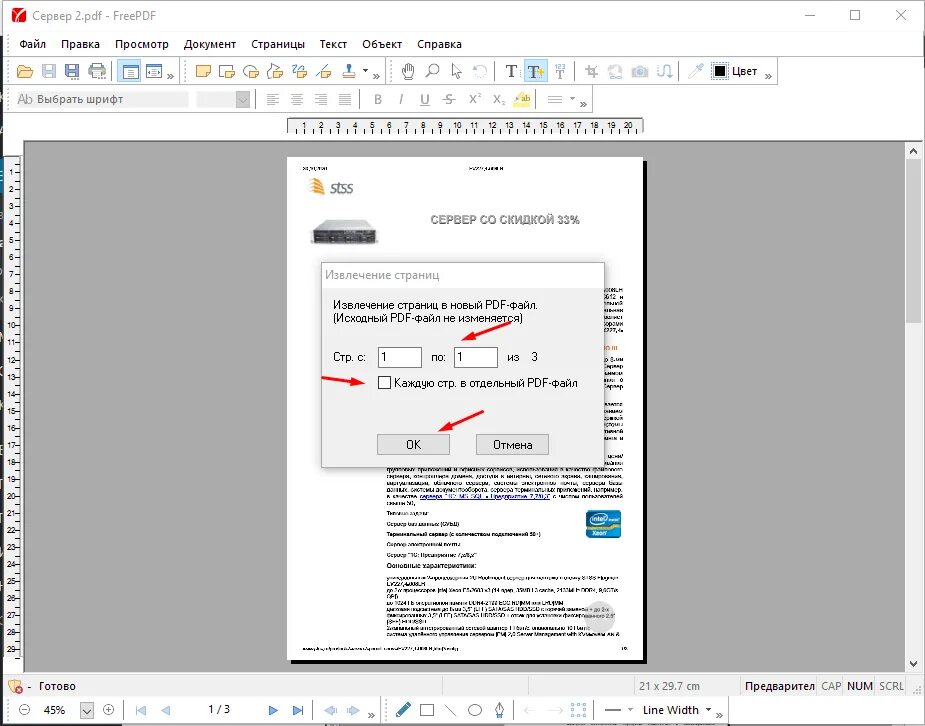Expand the drawing toolbar overflow chevron
This screenshot has width=925, height=726.
point(719,715)
